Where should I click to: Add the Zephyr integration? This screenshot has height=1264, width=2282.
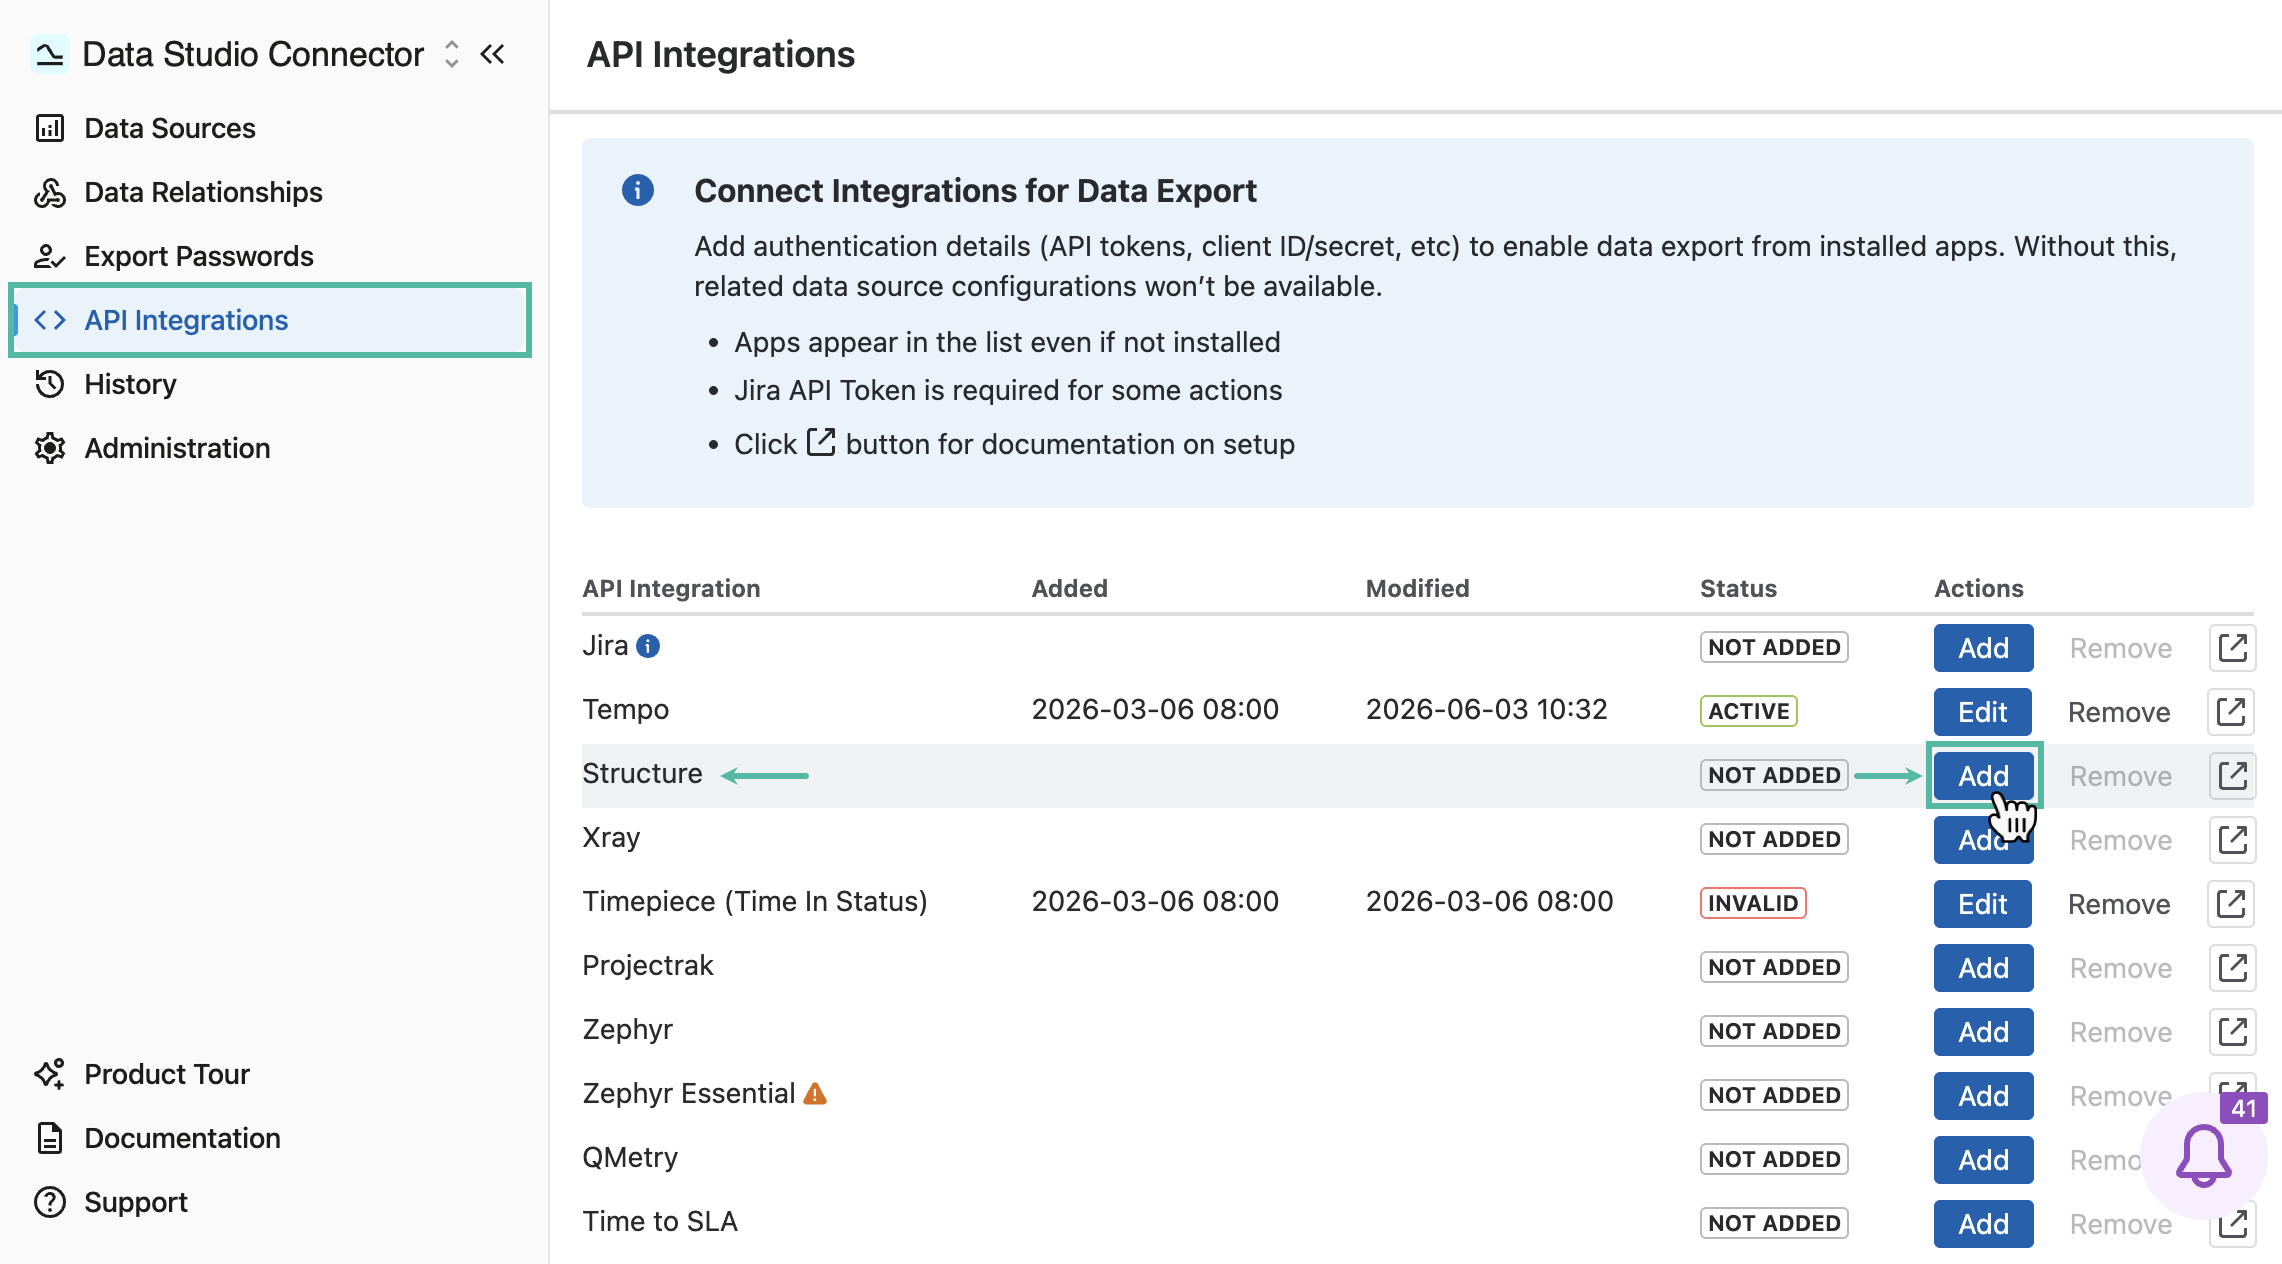coord(1983,1032)
